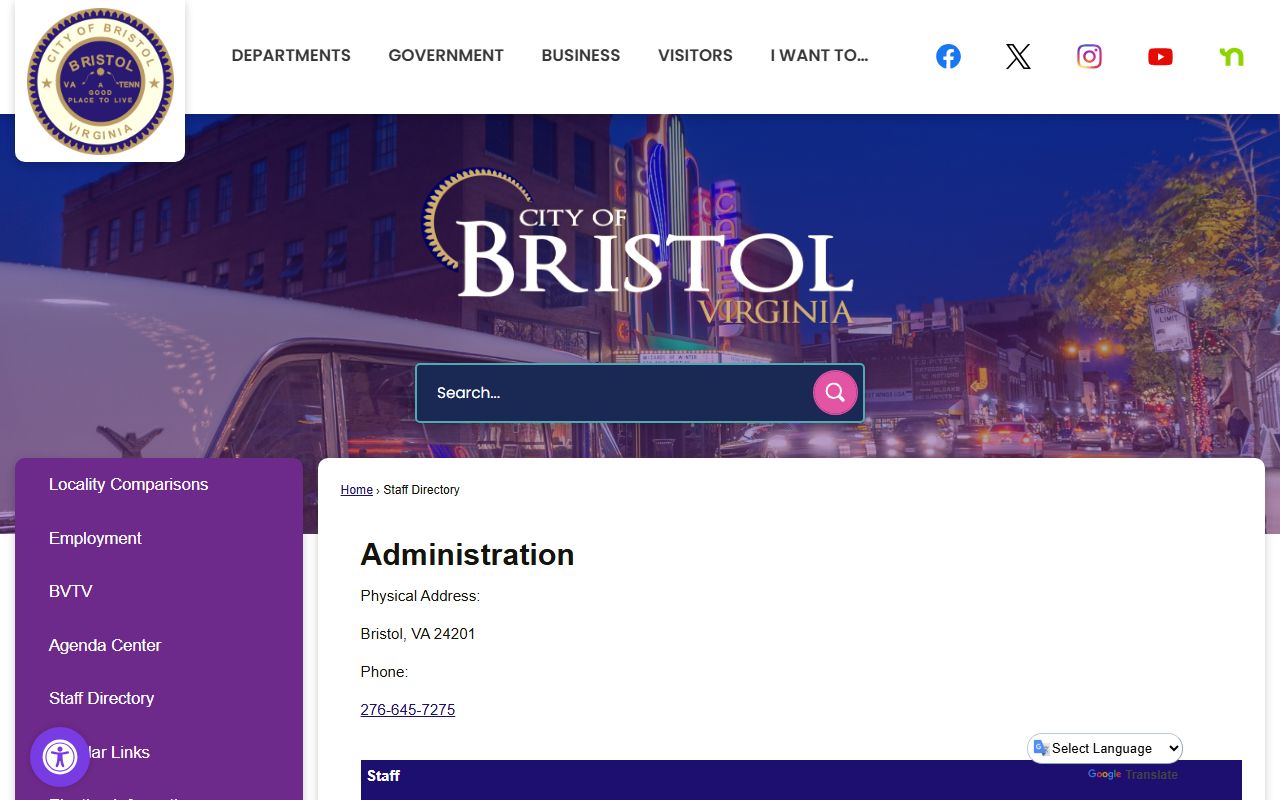The height and width of the screenshot is (800, 1280).
Task: Open the Business menu
Action: [581, 56]
